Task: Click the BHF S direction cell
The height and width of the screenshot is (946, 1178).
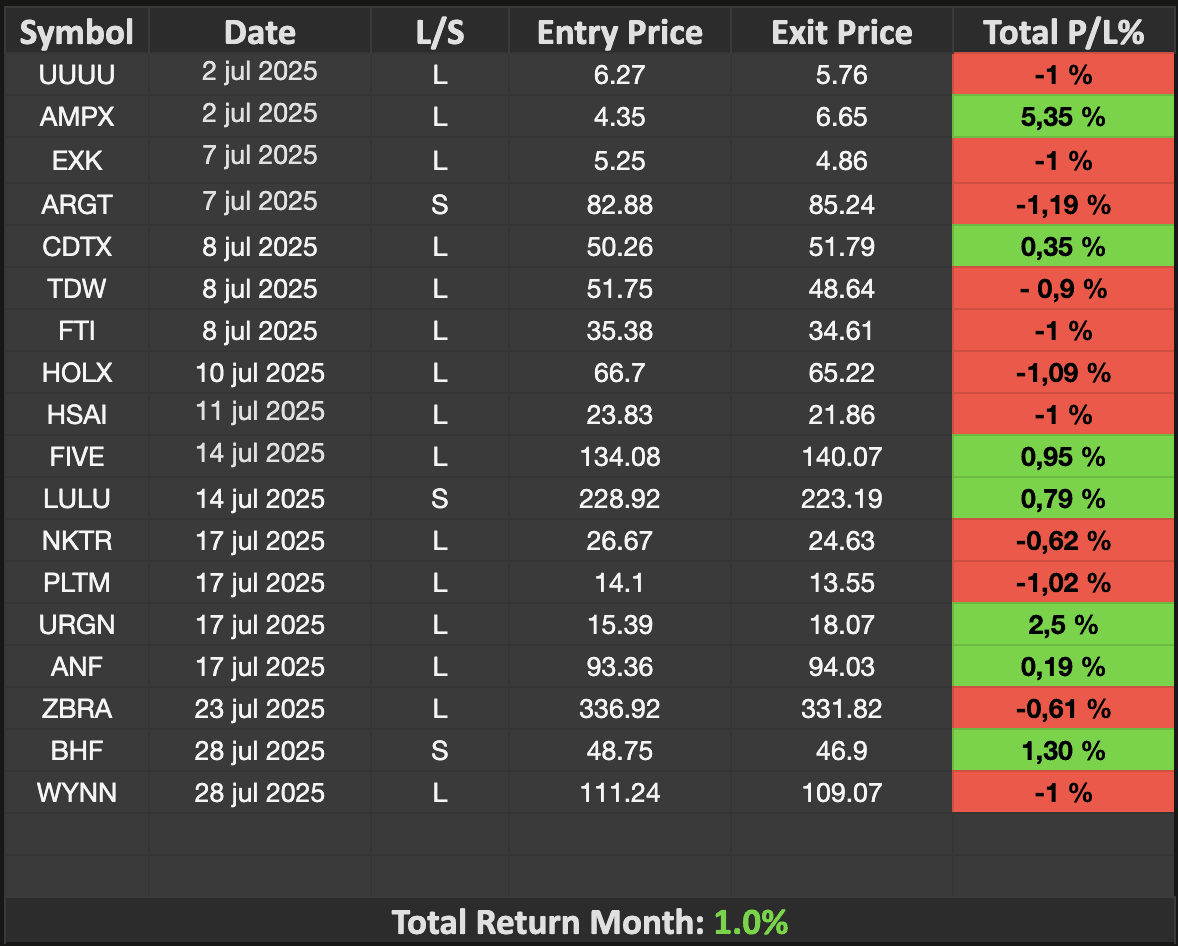Action: point(440,751)
